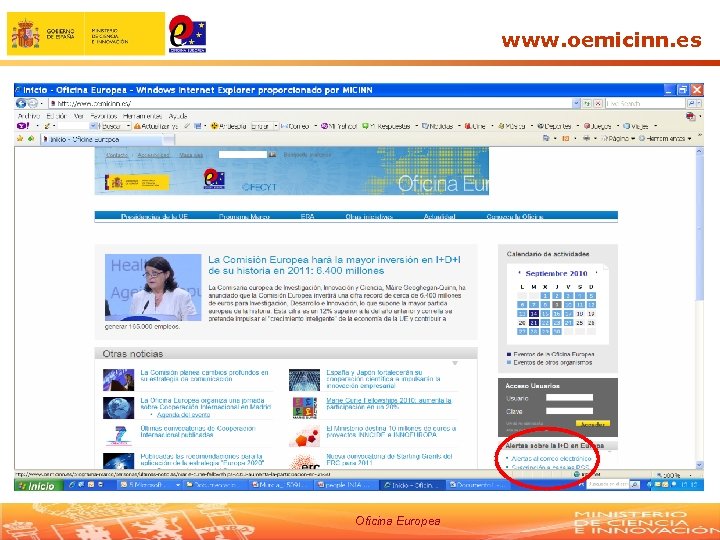Open Respuestas in the Yahoo toolbar

pos(386,126)
